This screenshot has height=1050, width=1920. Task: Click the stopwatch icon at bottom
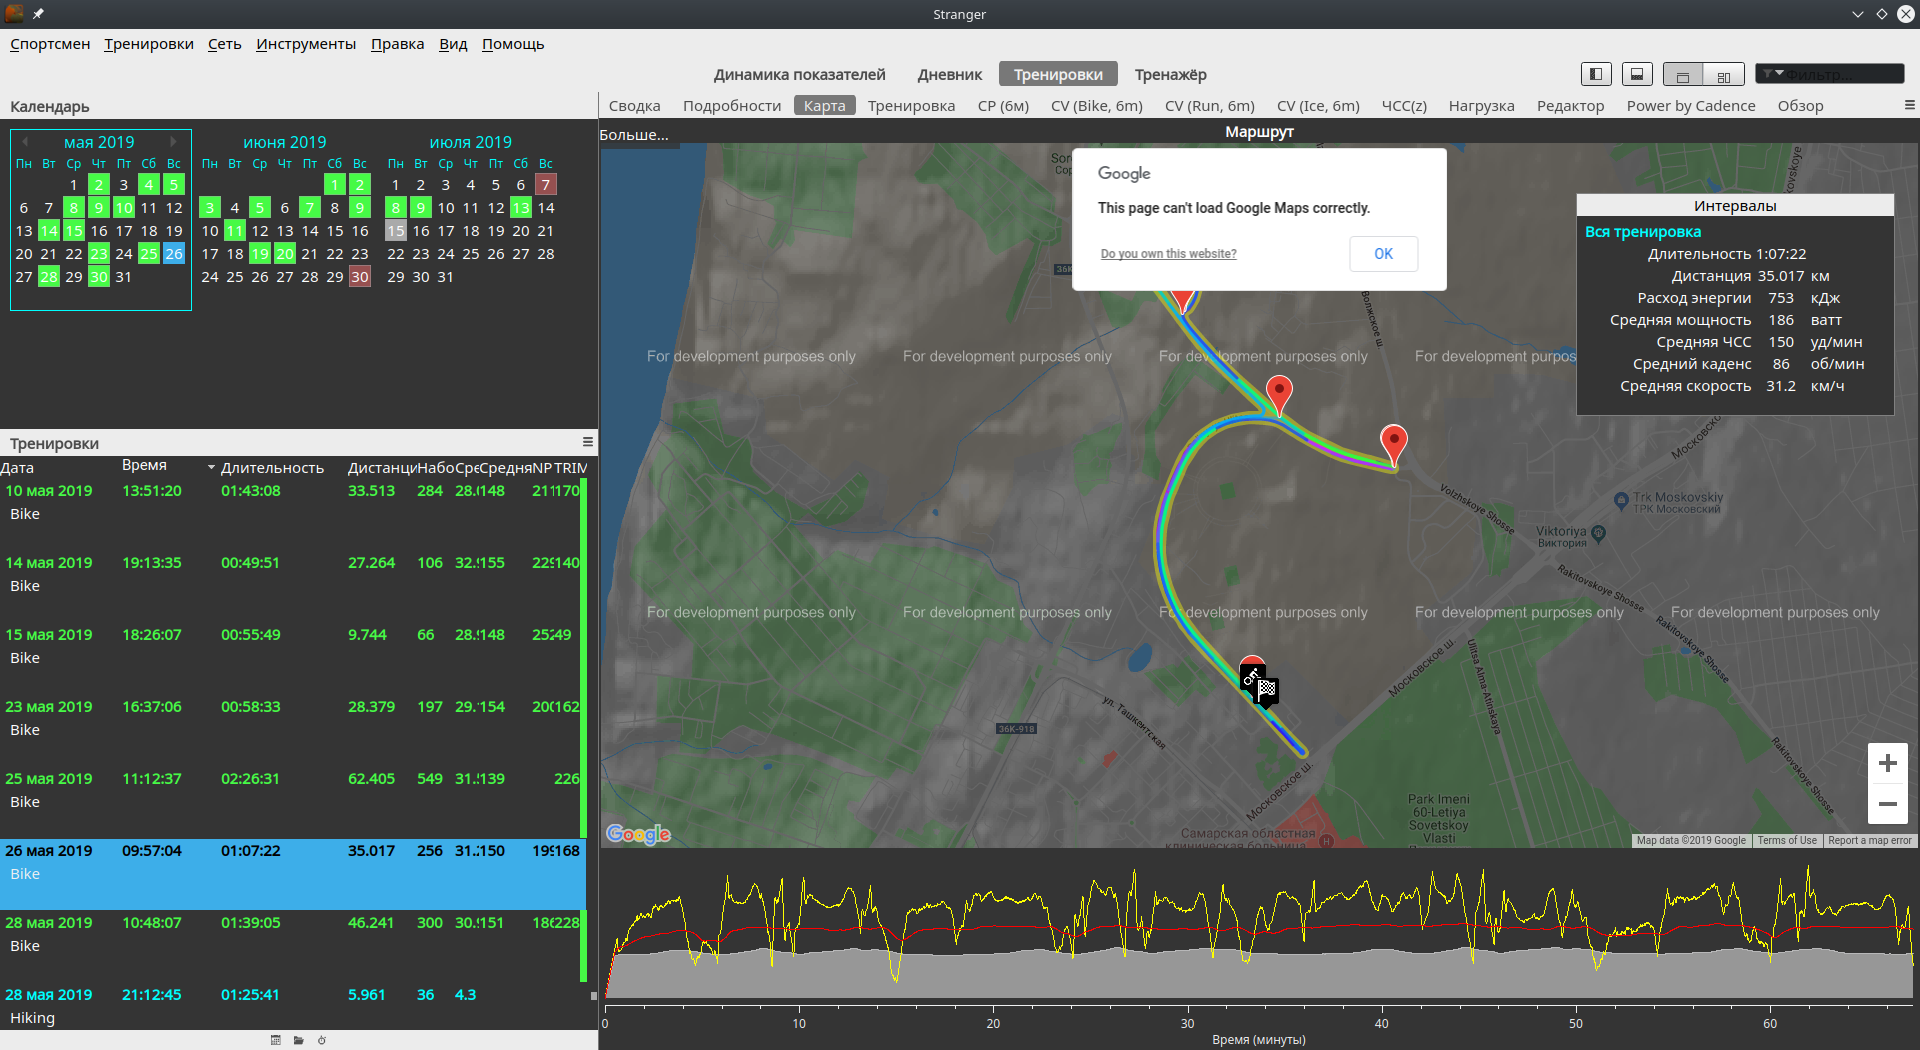(322, 1040)
